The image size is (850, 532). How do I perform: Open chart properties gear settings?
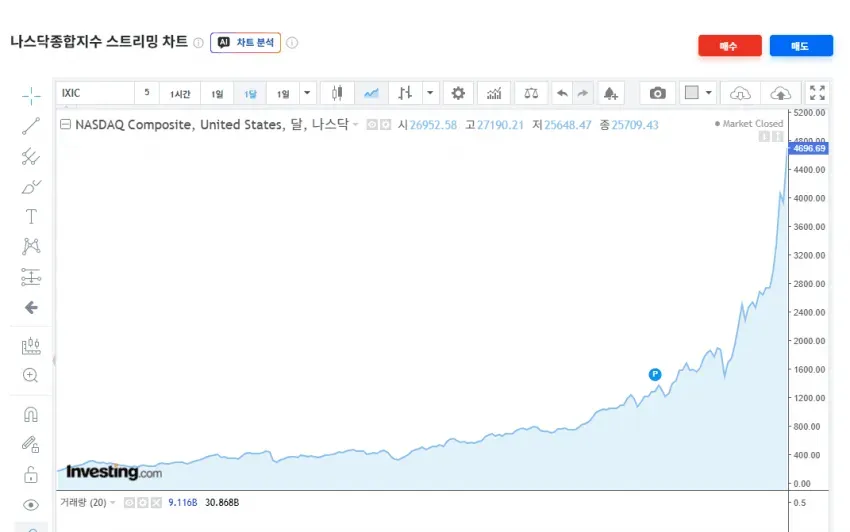[458, 93]
